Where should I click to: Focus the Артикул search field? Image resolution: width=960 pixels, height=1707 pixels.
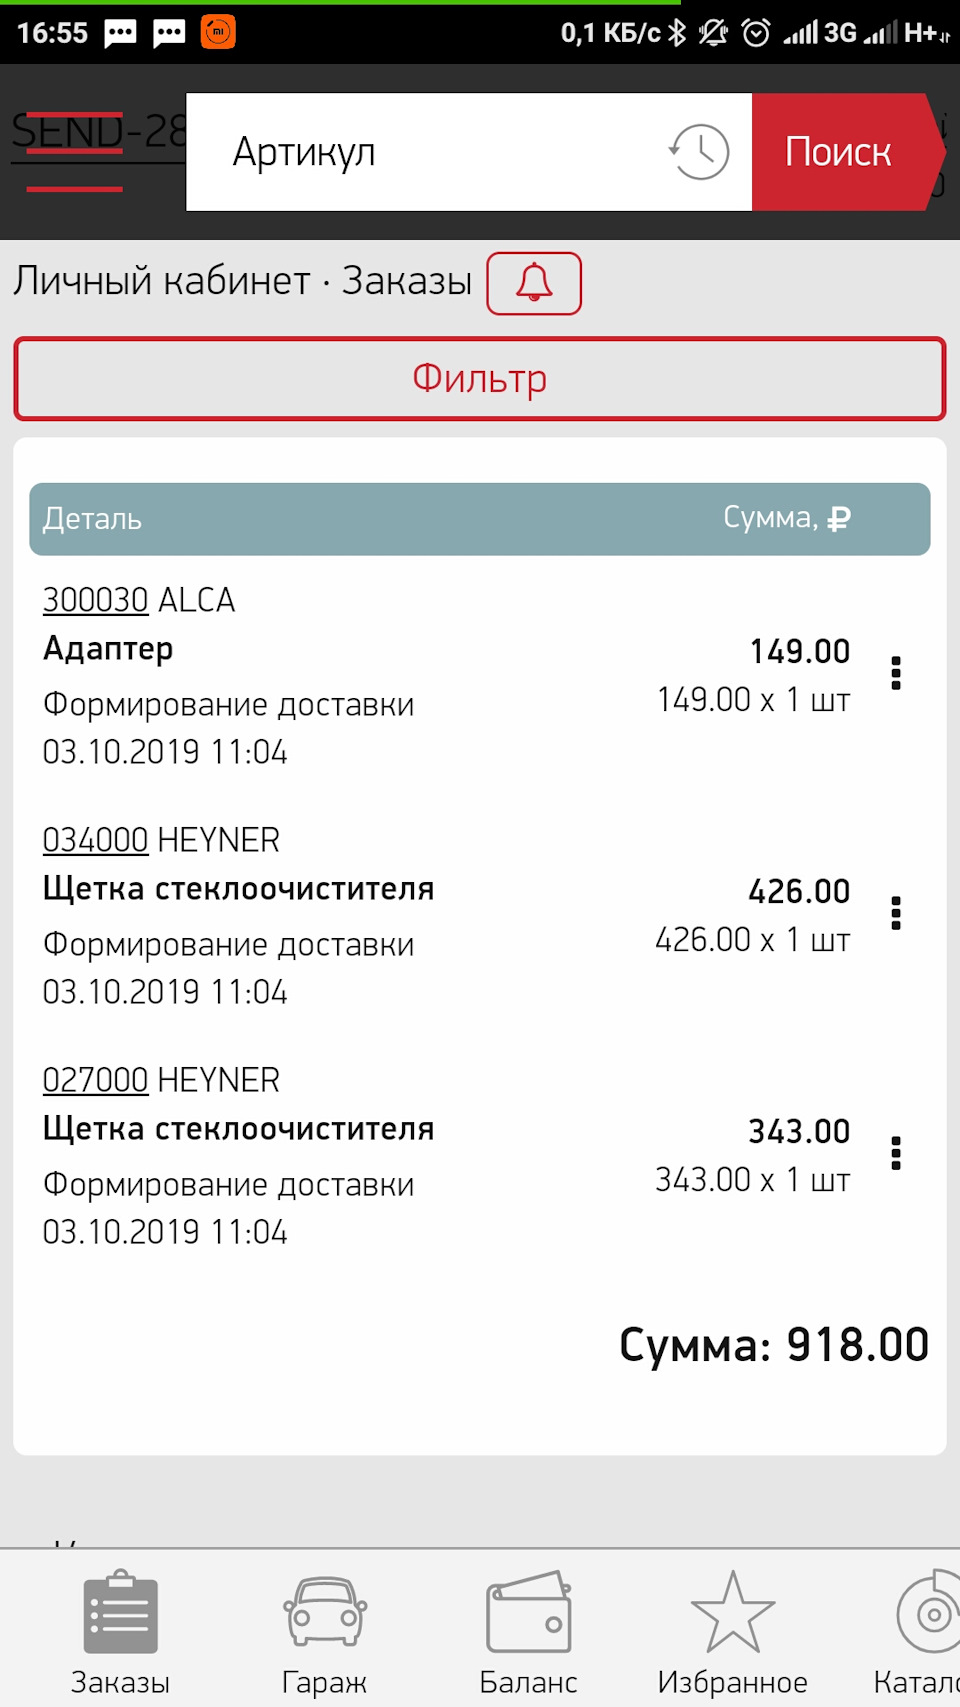pyautogui.click(x=440, y=152)
